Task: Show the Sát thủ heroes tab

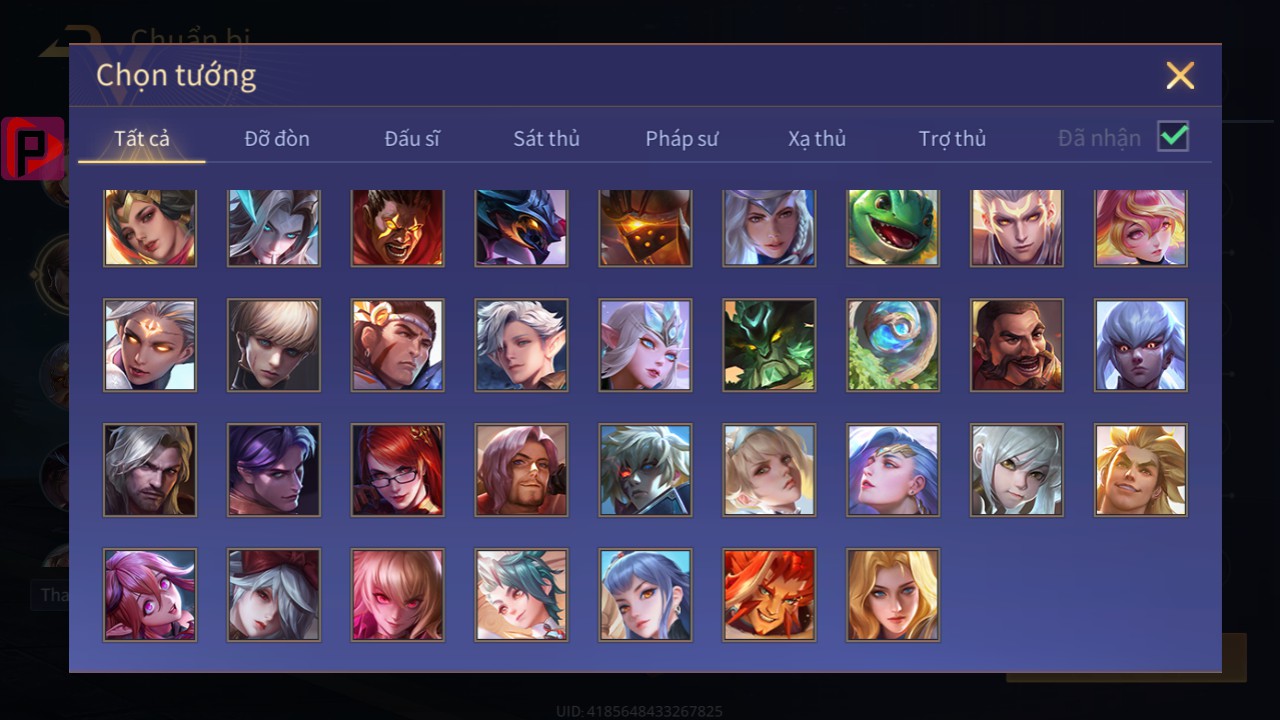Action: [546, 139]
